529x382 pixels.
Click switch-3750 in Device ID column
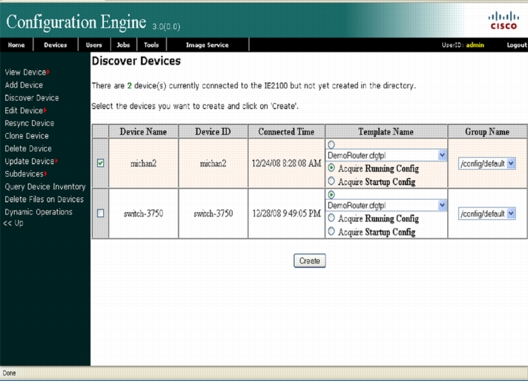[x=213, y=214]
